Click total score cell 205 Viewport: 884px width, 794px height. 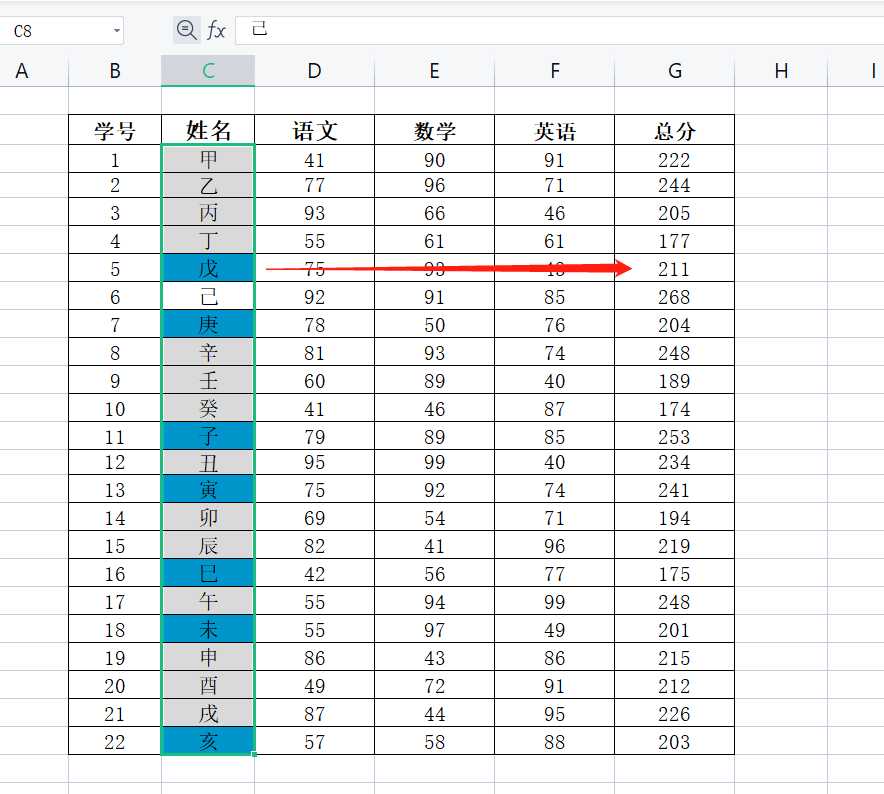pyautogui.click(x=675, y=212)
